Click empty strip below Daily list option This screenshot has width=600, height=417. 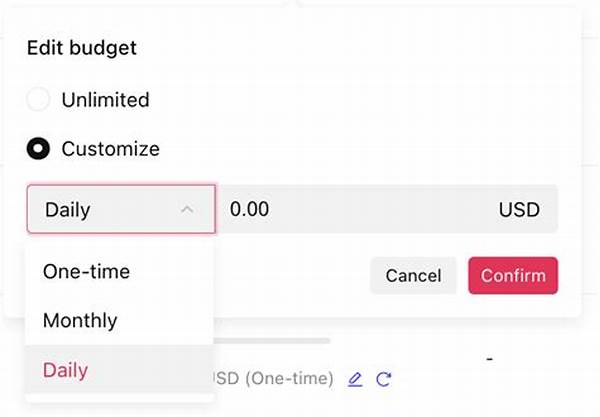click(x=119, y=397)
